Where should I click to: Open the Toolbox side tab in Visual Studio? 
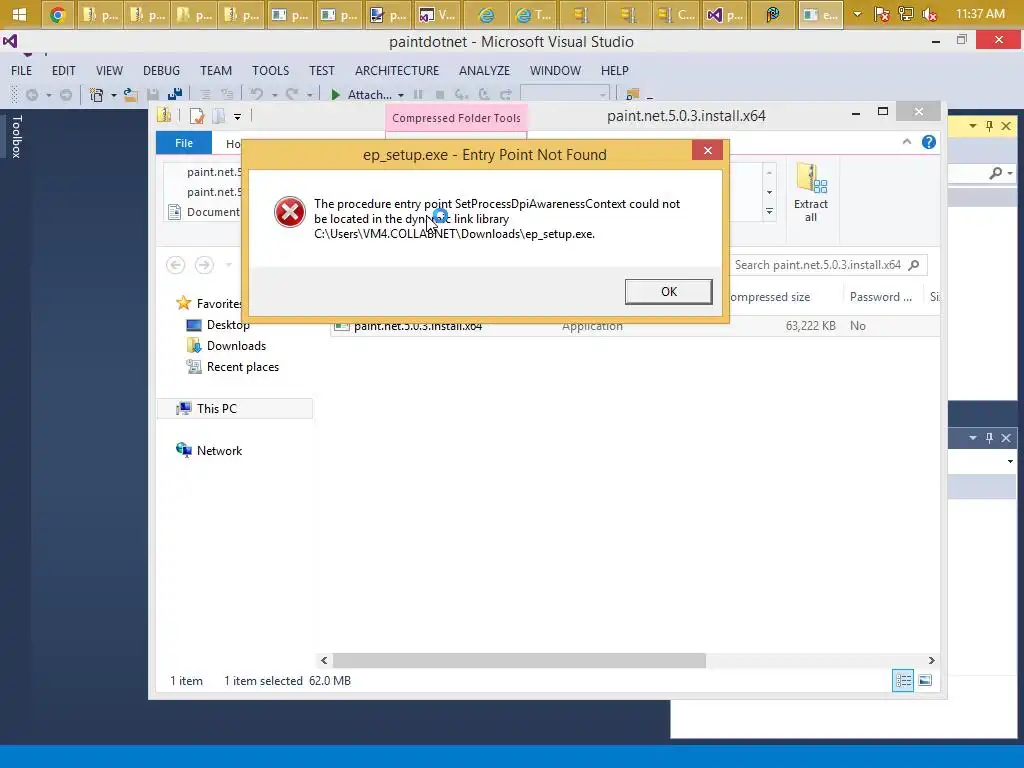[16, 136]
